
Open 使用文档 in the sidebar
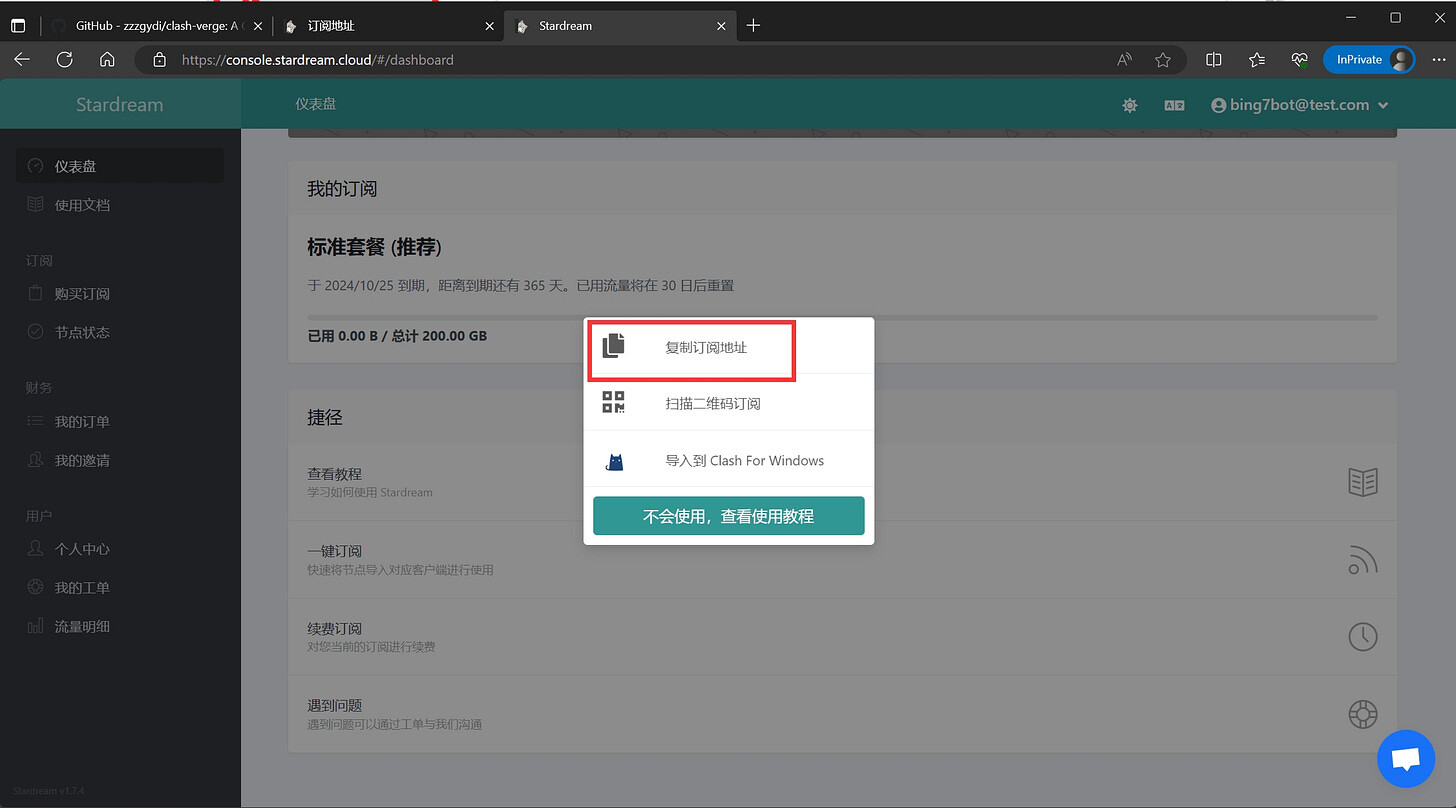coord(120,205)
